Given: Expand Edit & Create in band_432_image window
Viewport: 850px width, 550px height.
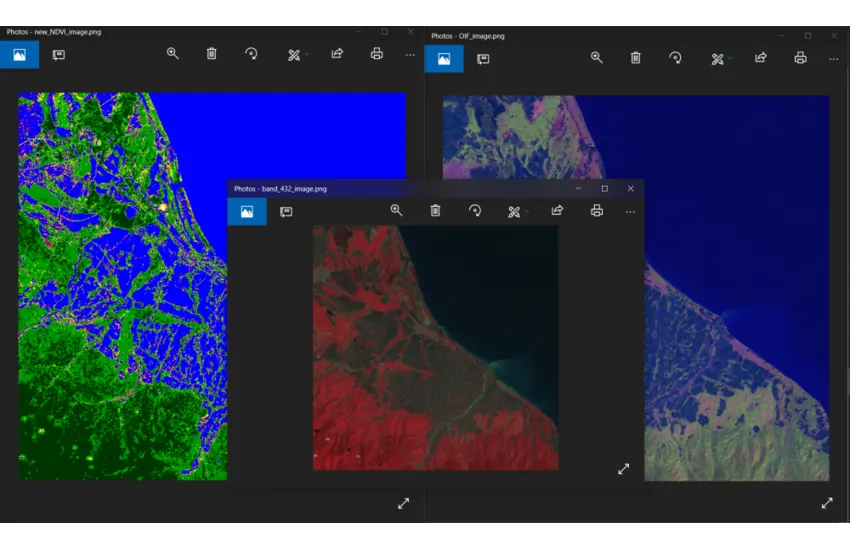Looking at the screenshot, I should 516,212.
